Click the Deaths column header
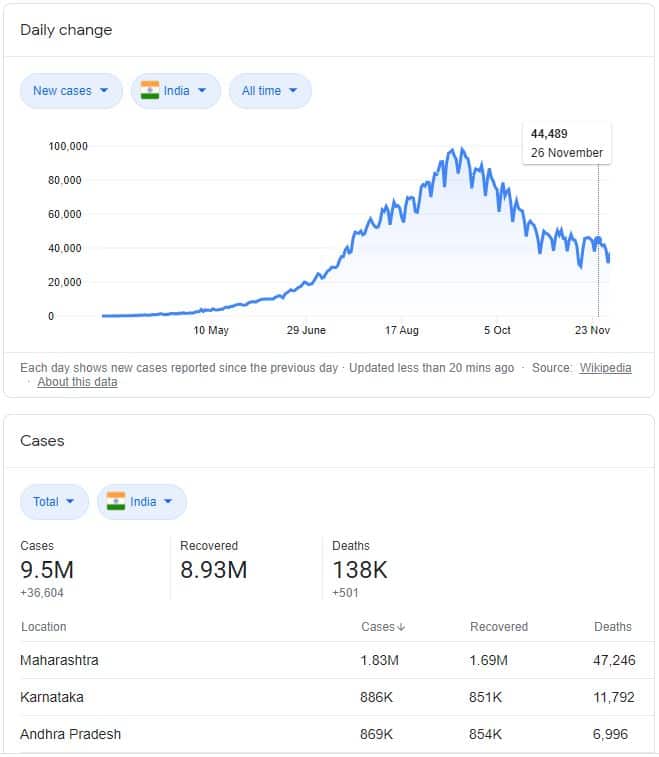 [x=612, y=627]
